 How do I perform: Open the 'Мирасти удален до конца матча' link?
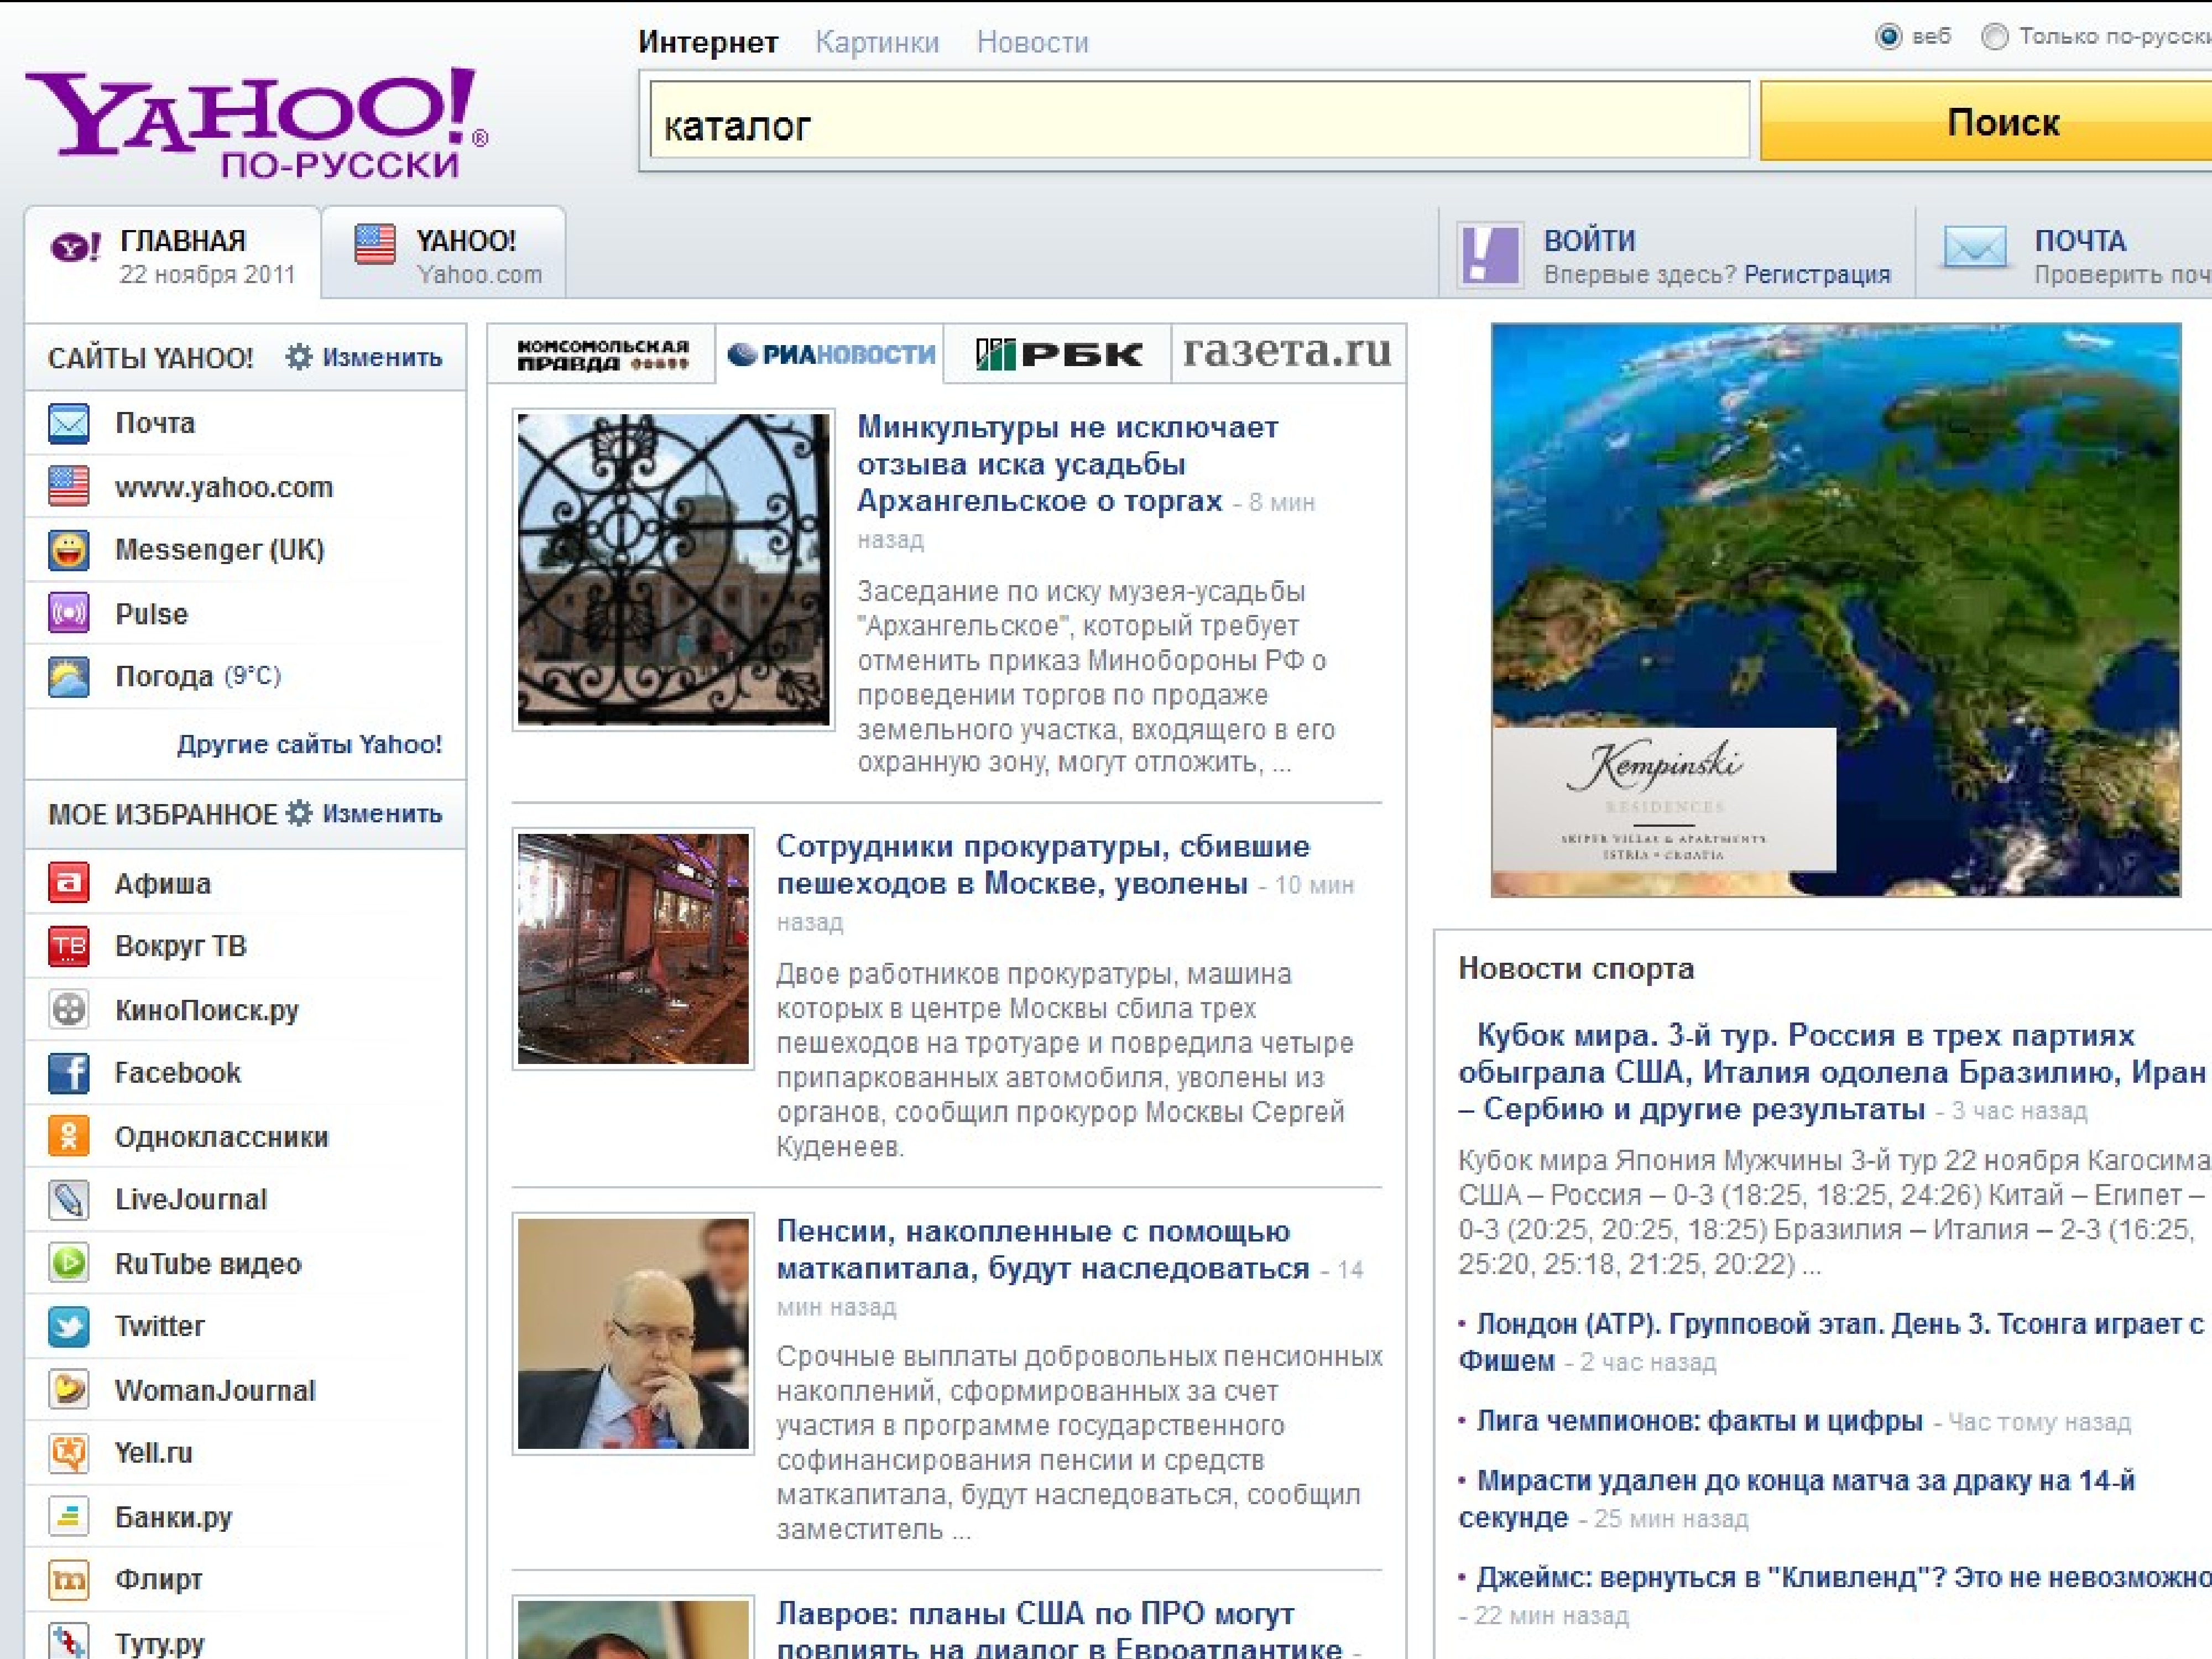(1797, 1498)
